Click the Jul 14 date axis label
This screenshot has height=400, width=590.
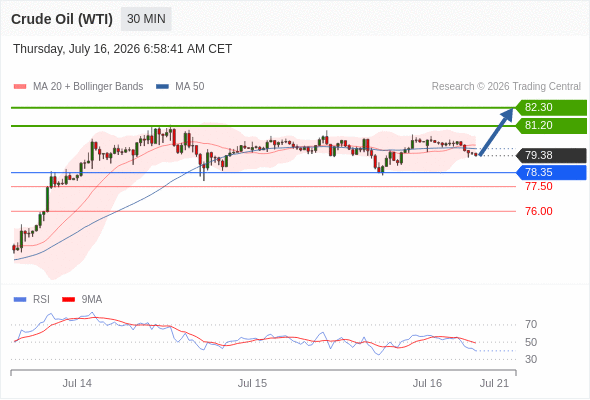[77, 383]
